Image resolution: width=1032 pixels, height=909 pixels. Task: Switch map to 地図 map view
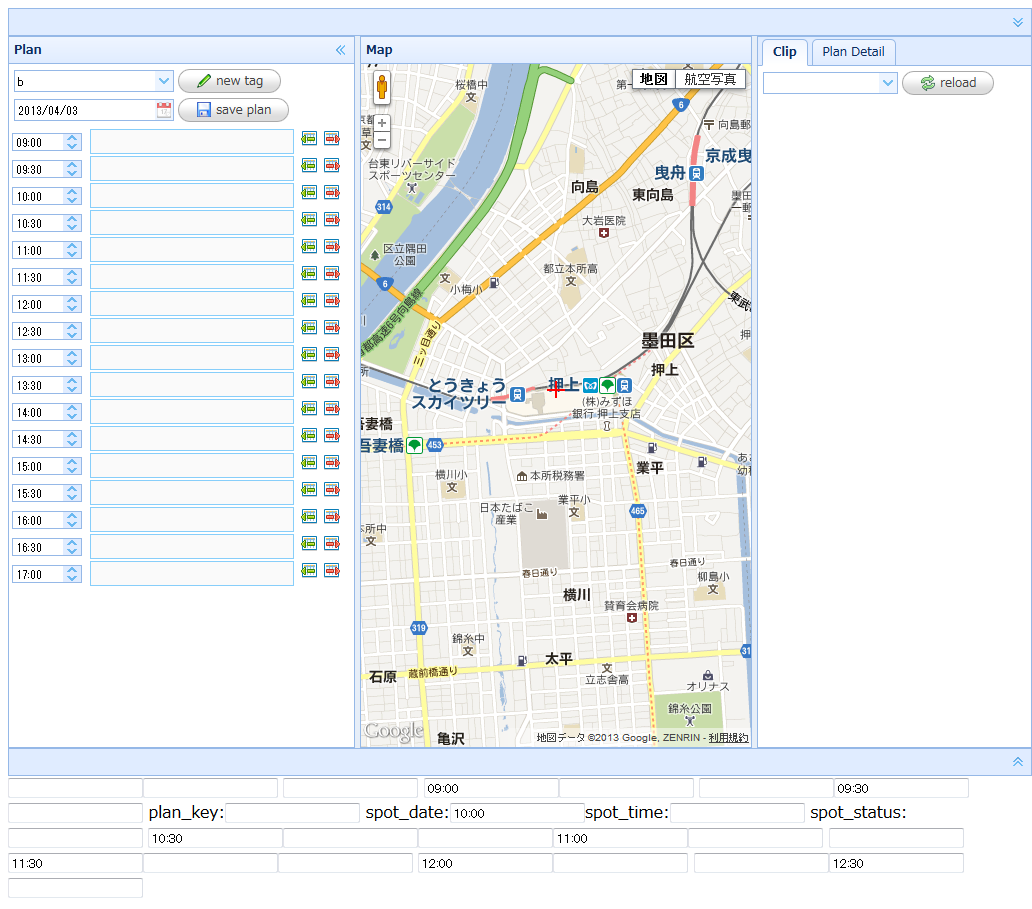(x=653, y=79)
